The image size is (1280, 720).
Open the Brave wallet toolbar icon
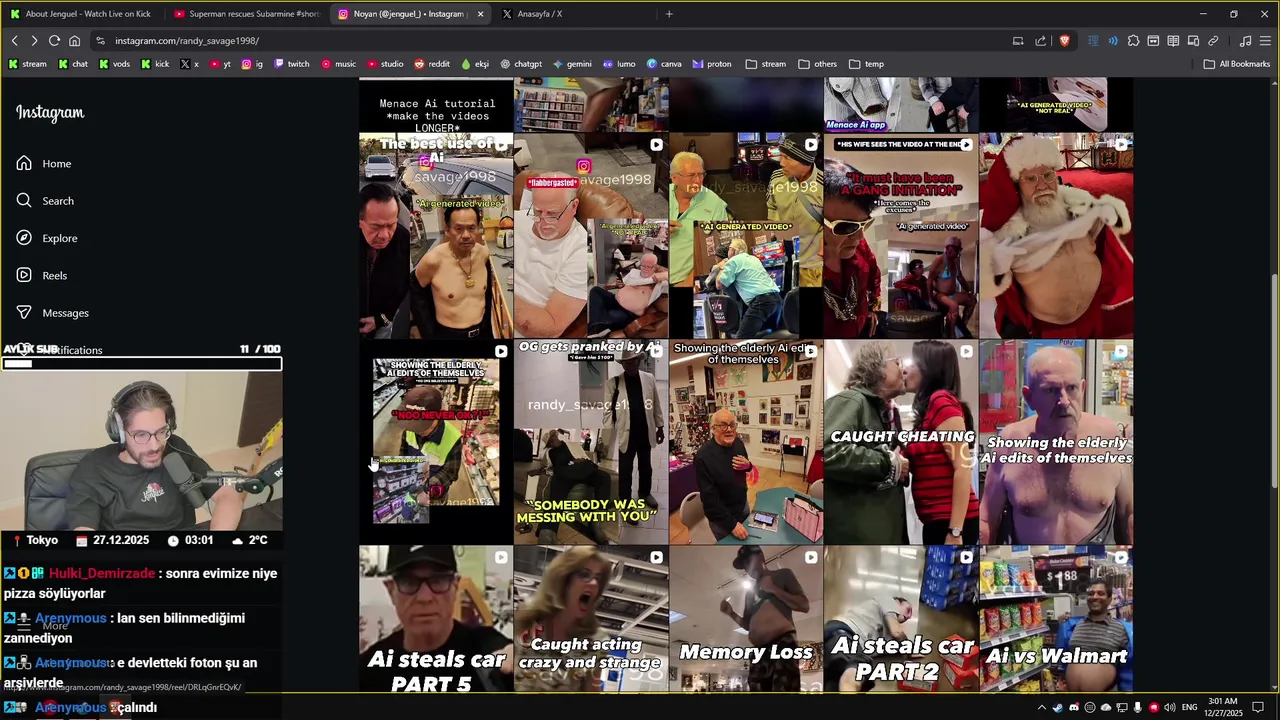1153,41
